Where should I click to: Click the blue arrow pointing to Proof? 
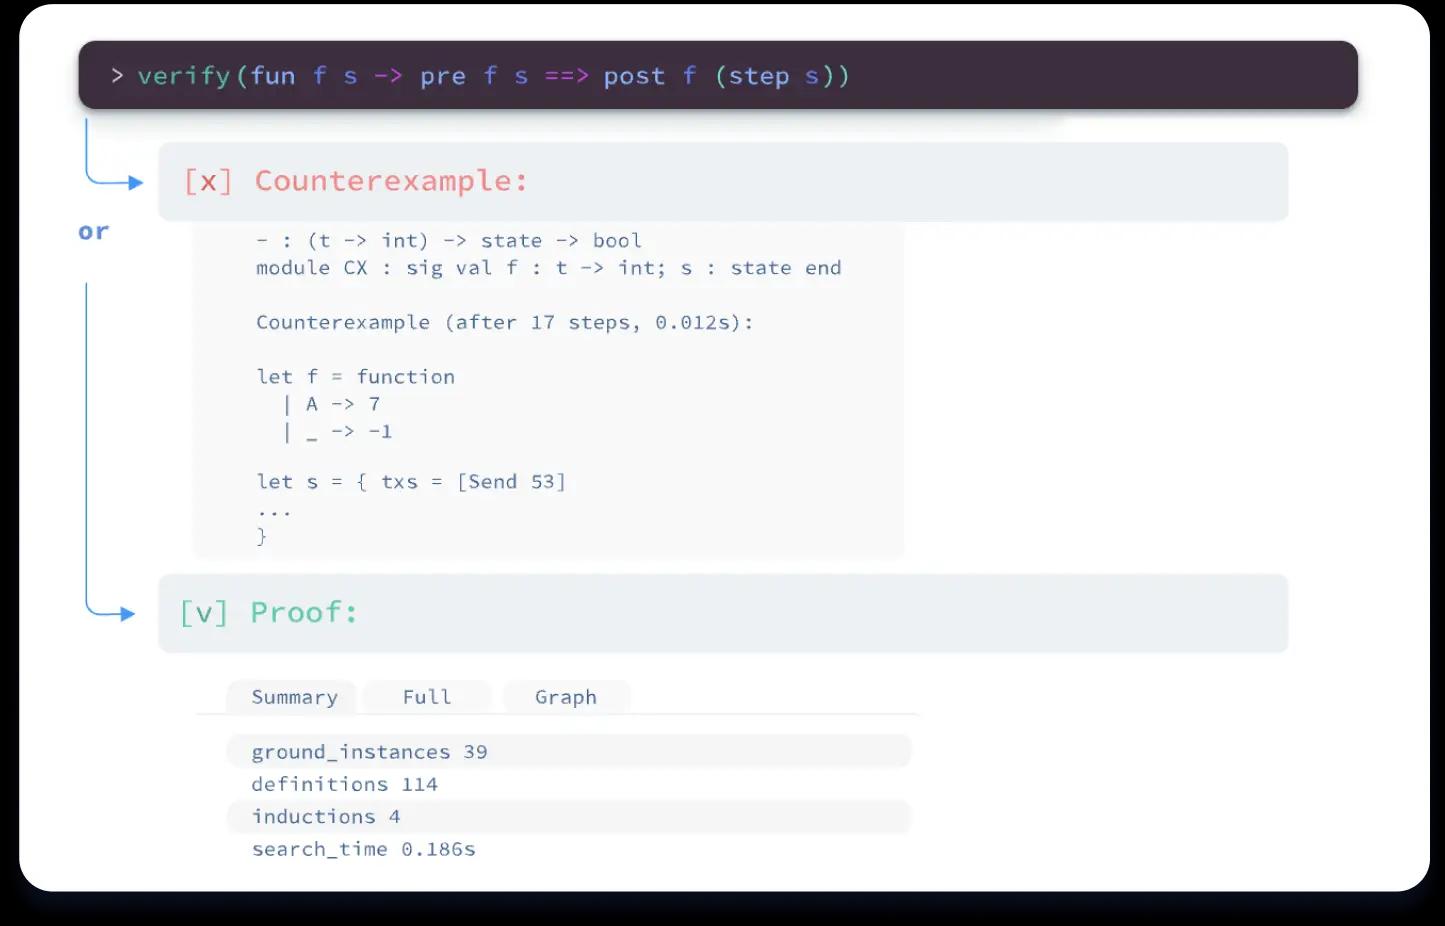[125, 613]
